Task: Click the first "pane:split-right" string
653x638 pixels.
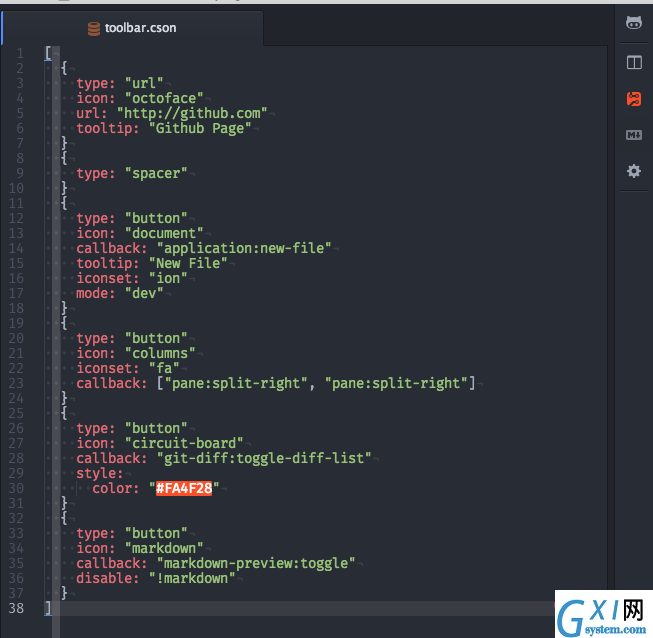Action: (236, 383)
